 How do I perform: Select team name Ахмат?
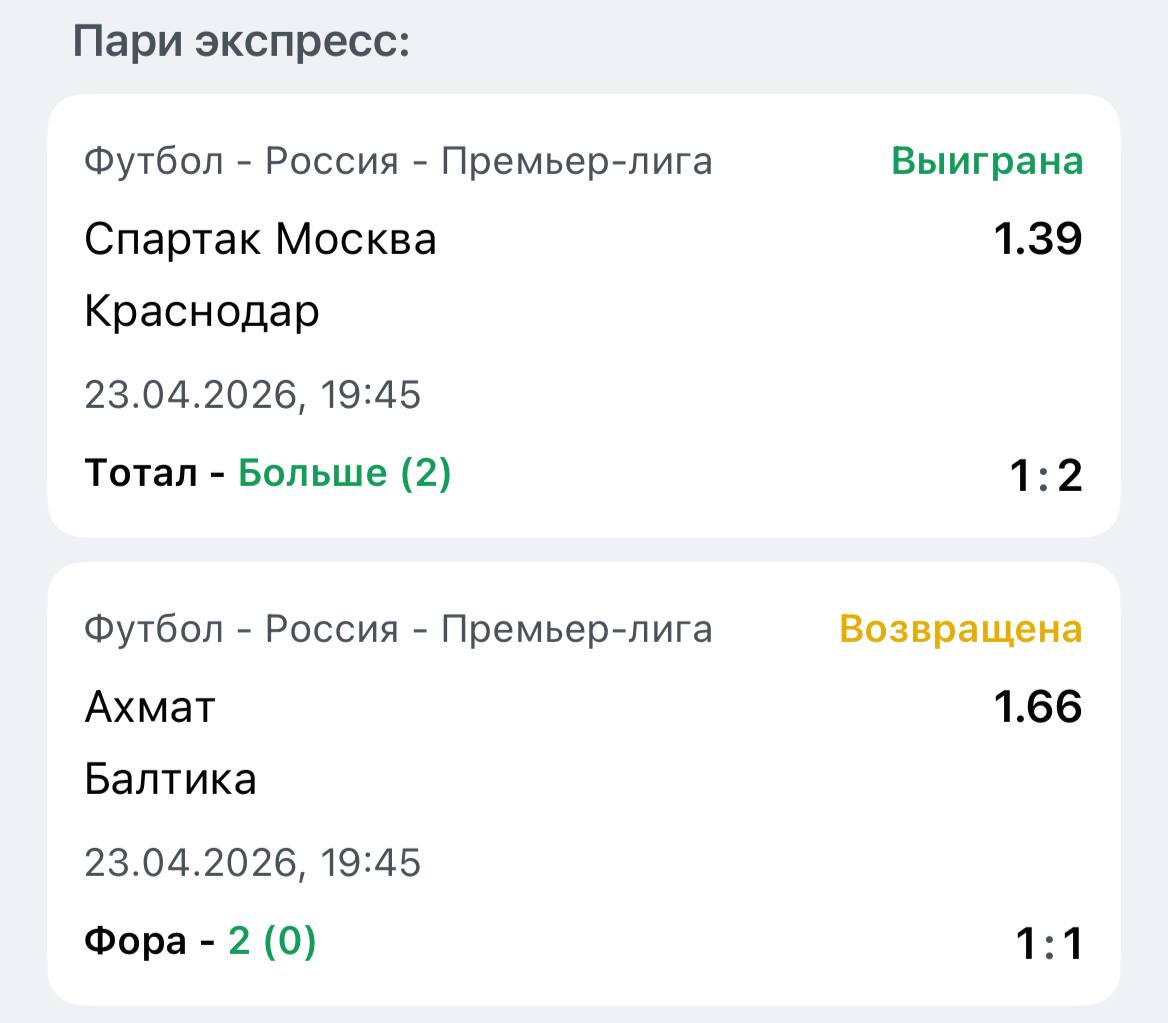(x=150, y=708)
